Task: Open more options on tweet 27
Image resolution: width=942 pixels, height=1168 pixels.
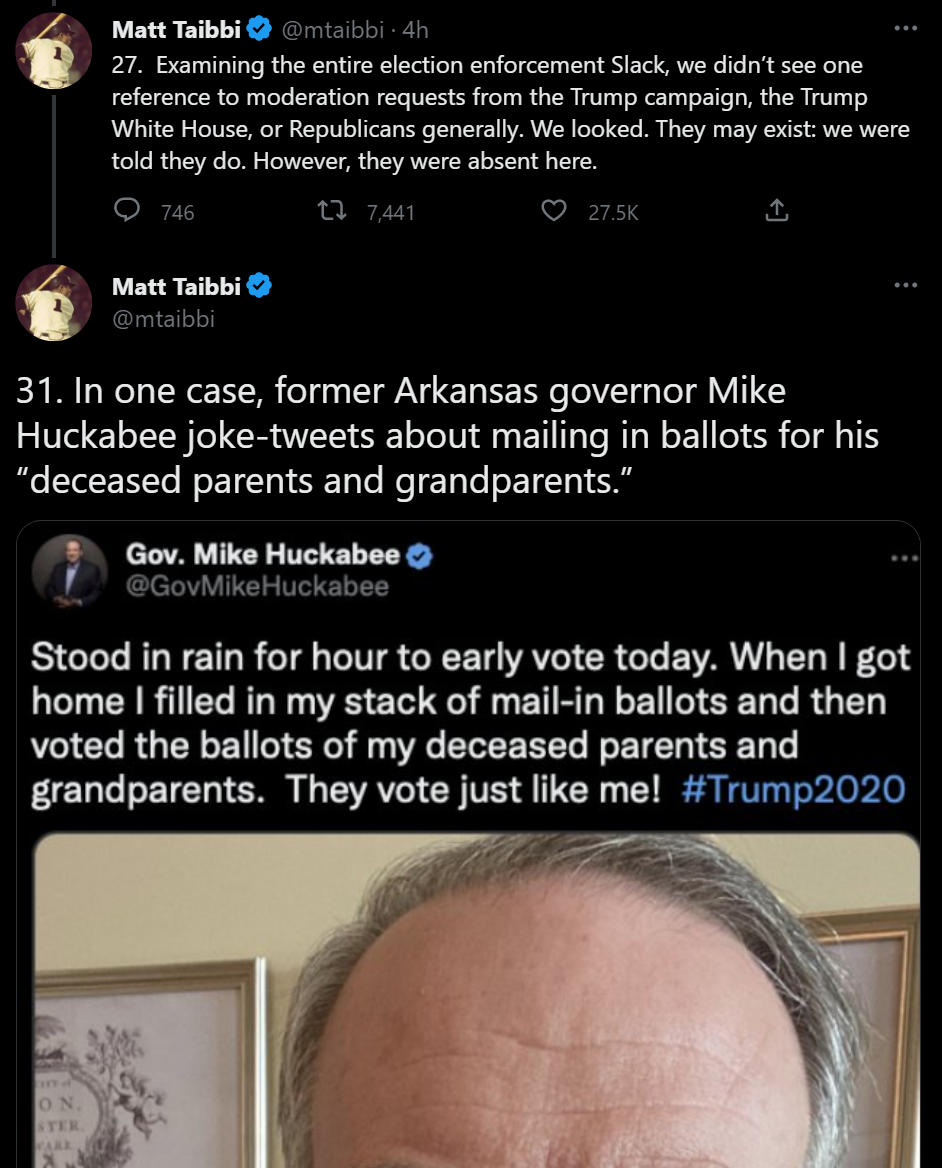Action: pyautogui.click(x=905, y=28)
